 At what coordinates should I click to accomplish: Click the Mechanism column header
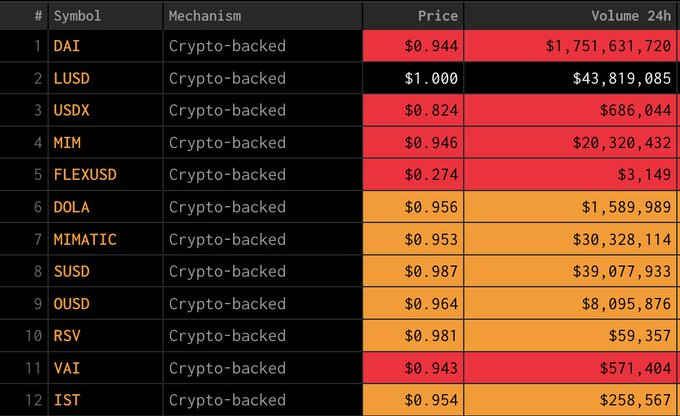click(205, 16)
